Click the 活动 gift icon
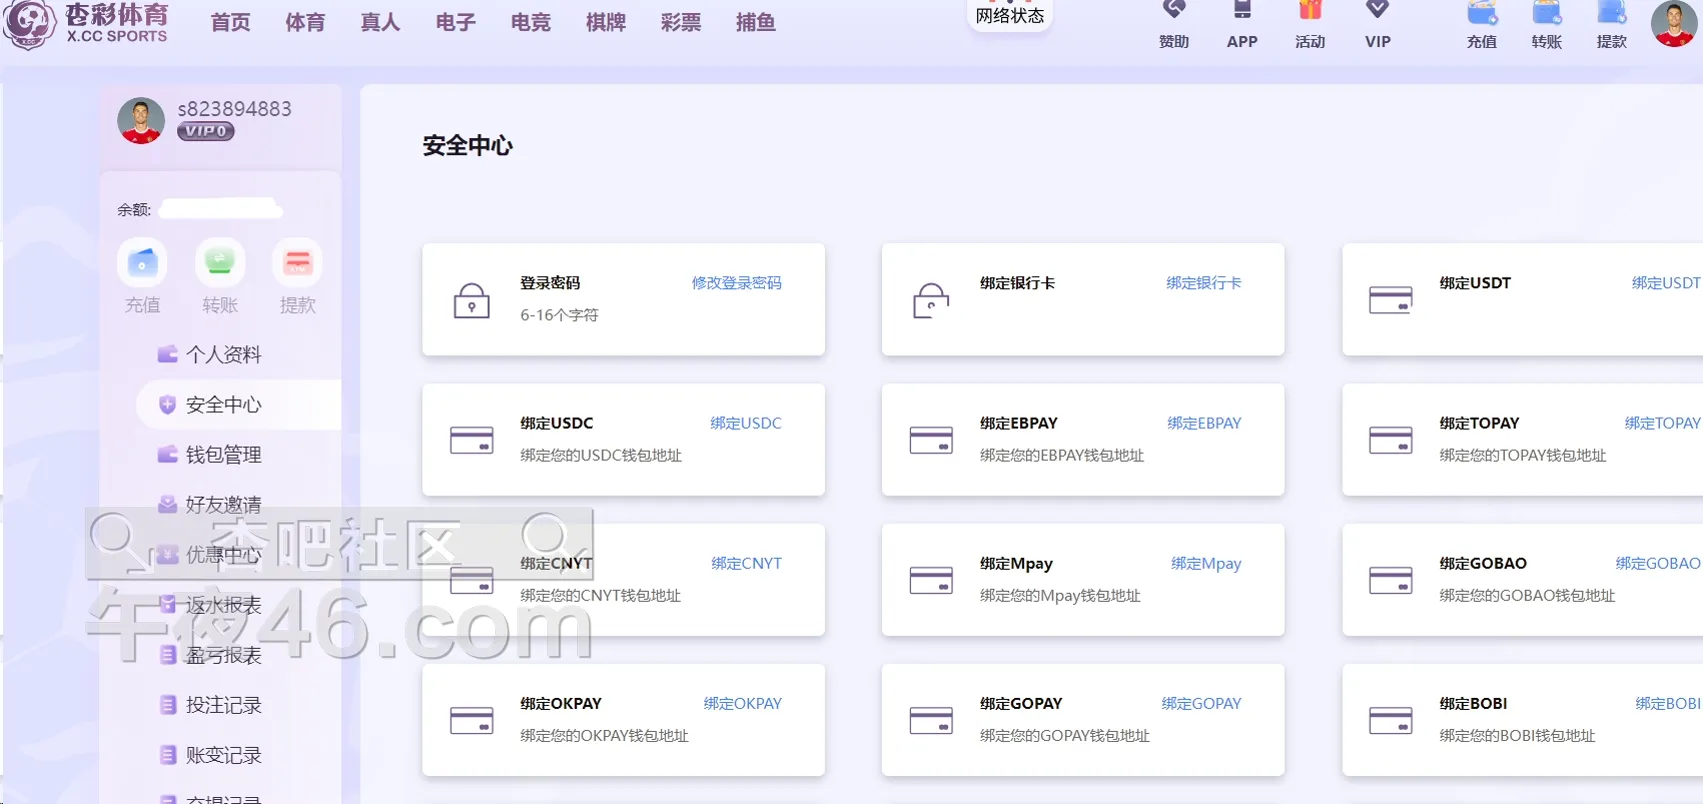Viewport: 1703px width, 804px height. (x=1310, y=12)
